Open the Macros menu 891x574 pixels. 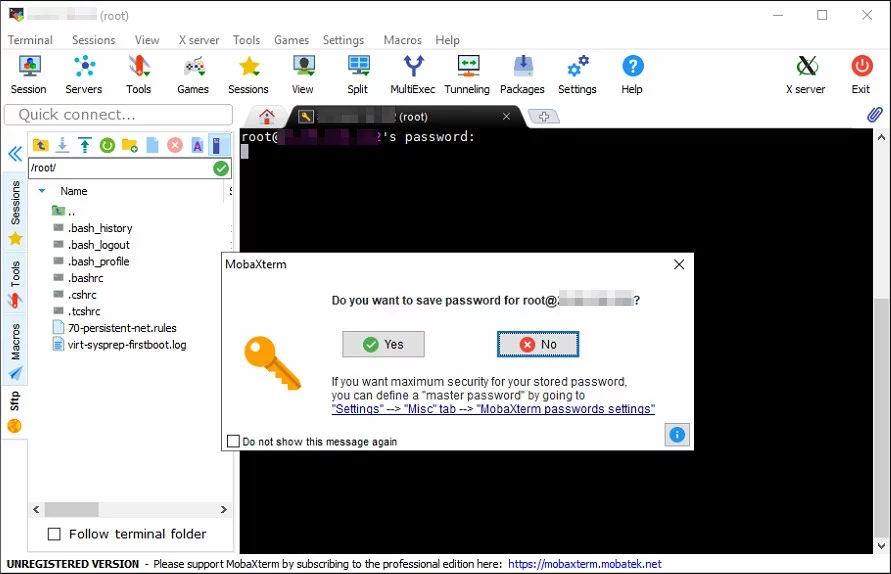point(402,40)
